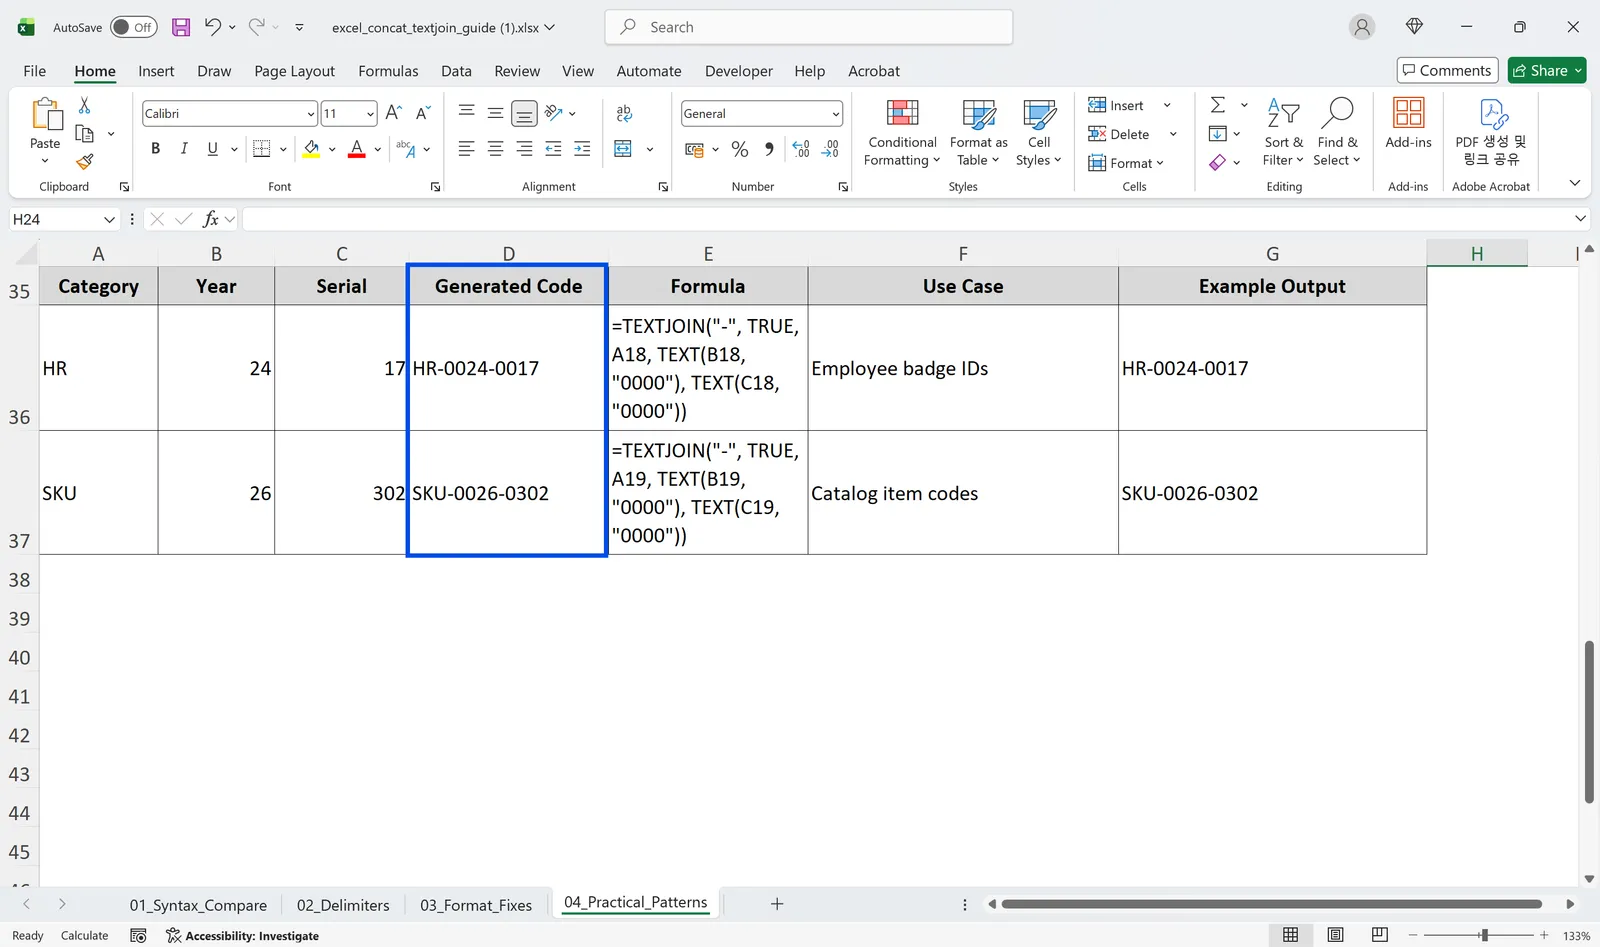Toggle Center horizontal alignment
1600x947 pixels.
click(495, 149)
